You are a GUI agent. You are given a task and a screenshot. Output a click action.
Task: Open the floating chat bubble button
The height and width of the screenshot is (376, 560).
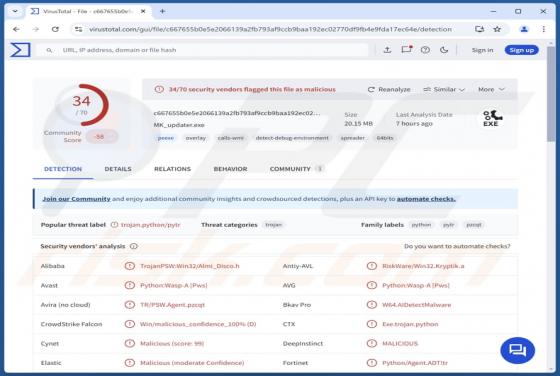click(518, 350)
